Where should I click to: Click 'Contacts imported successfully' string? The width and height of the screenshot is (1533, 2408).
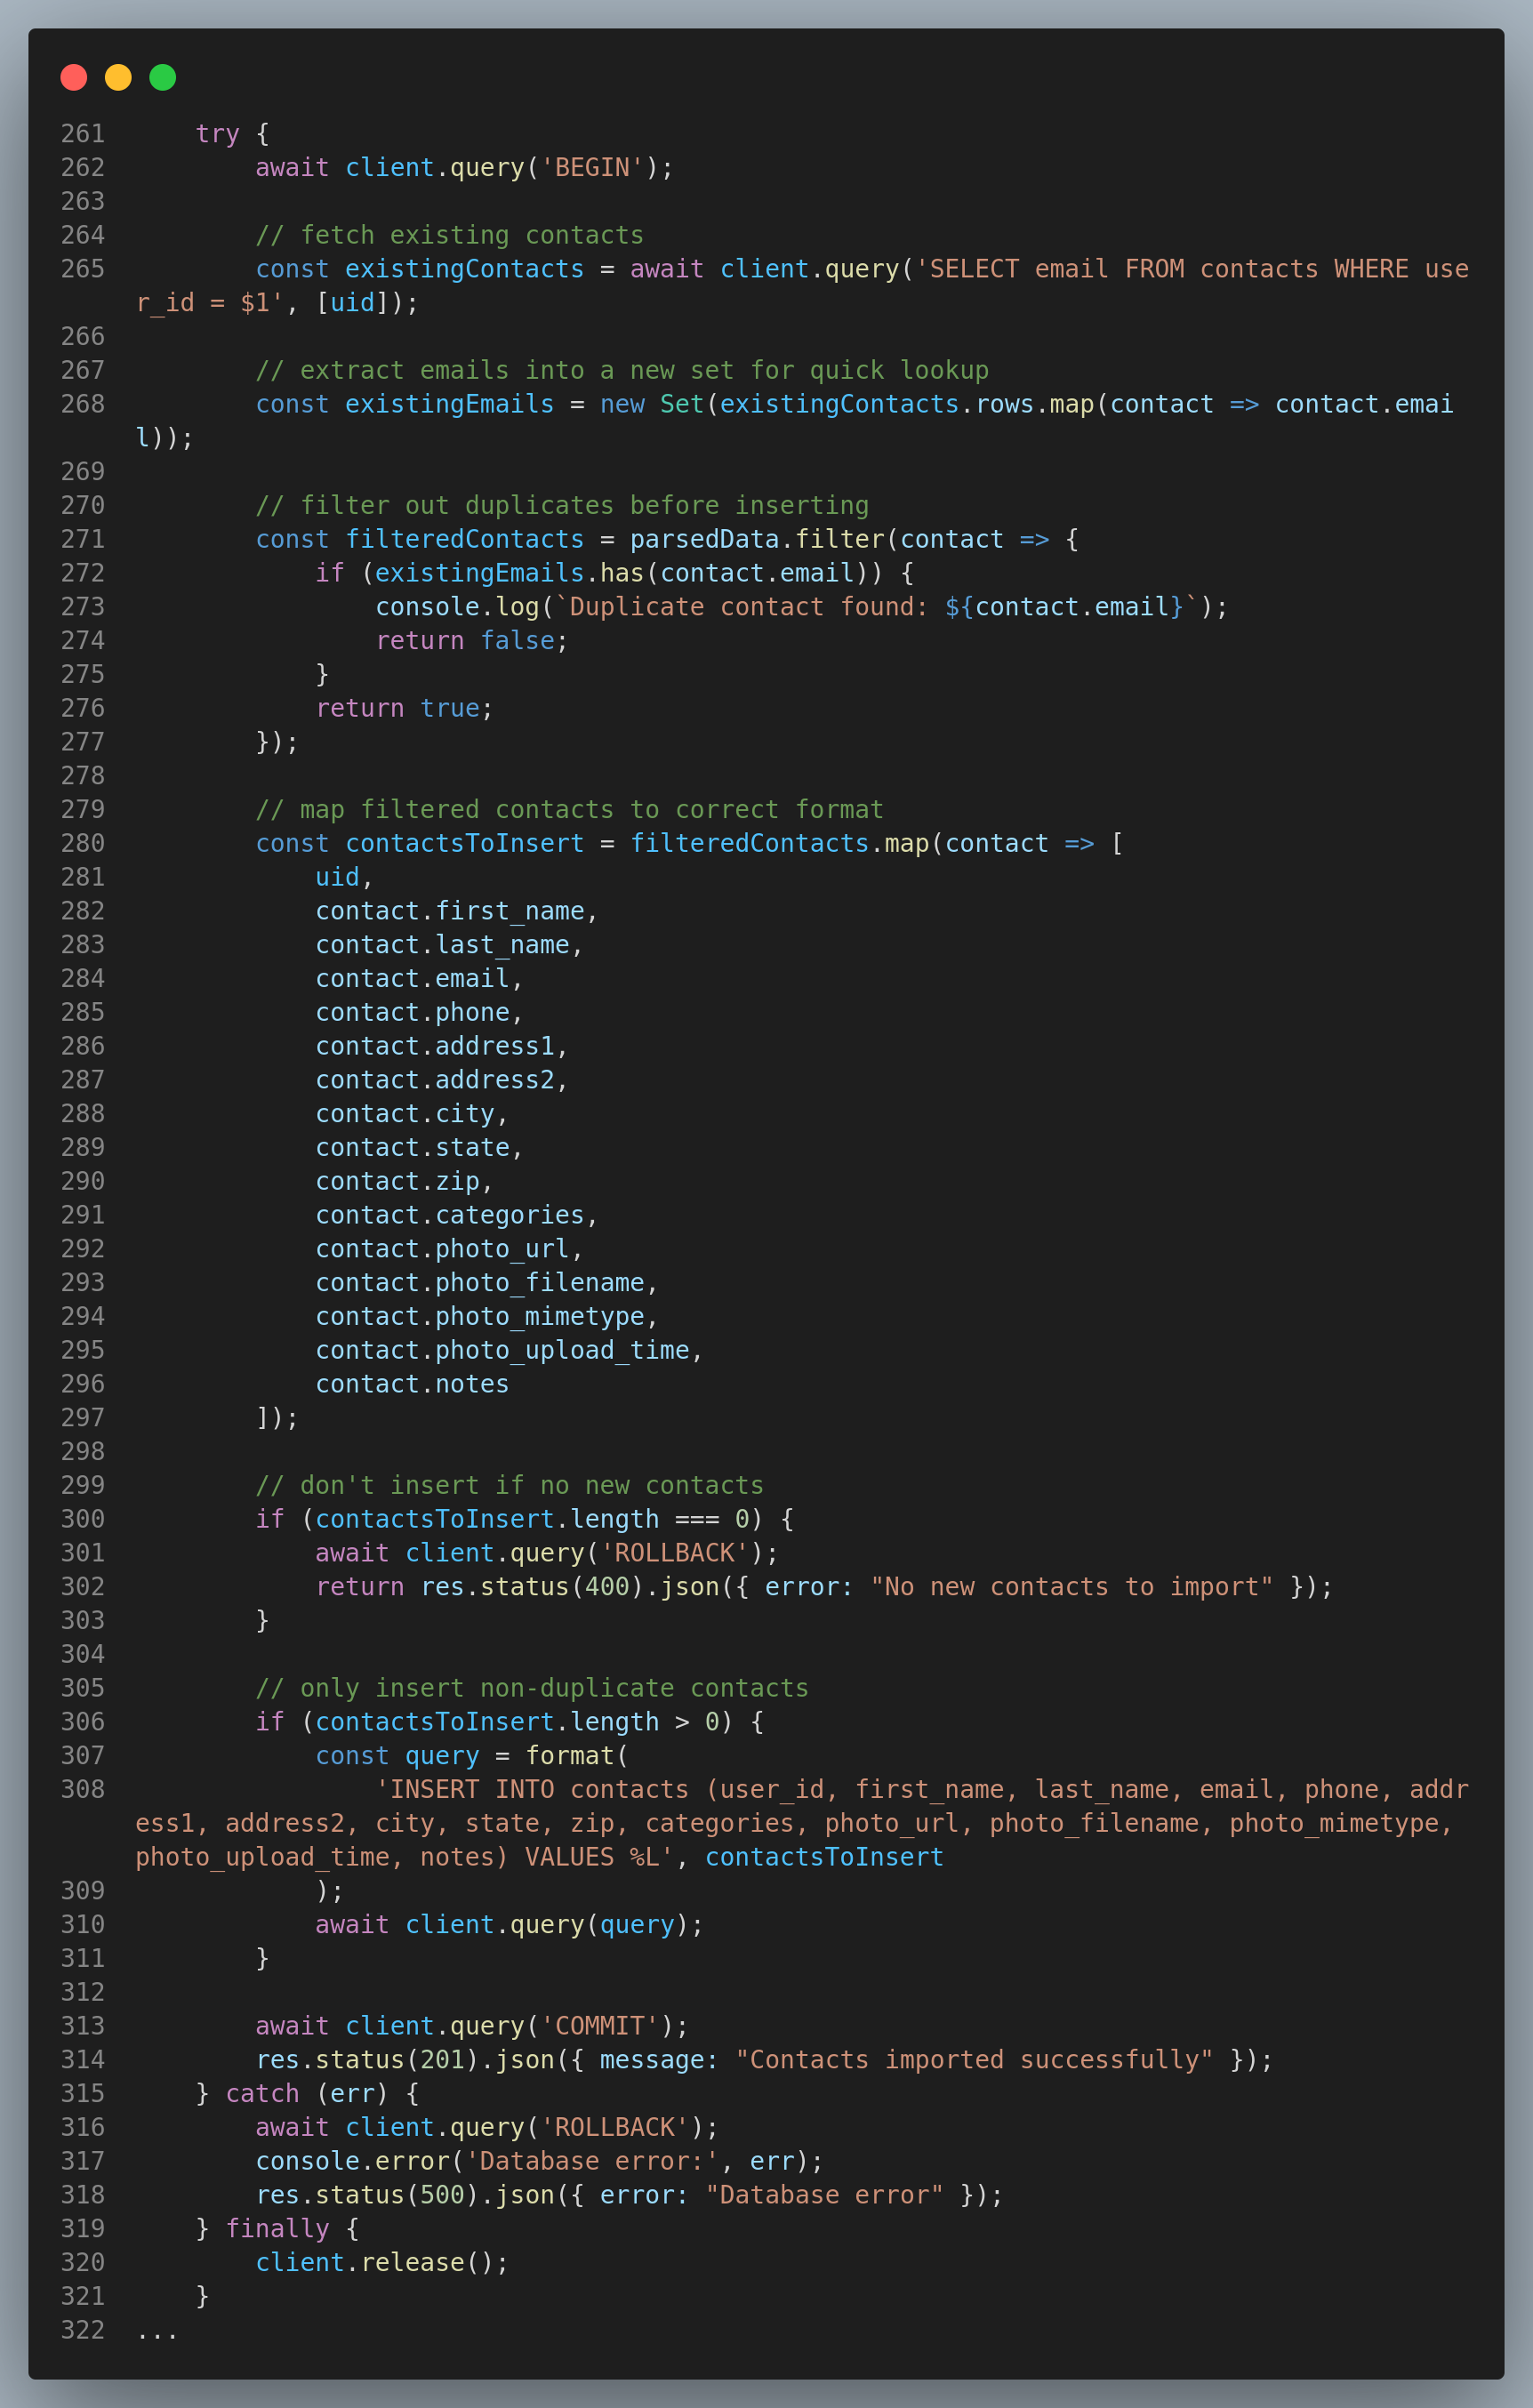tap(975, 2060)
